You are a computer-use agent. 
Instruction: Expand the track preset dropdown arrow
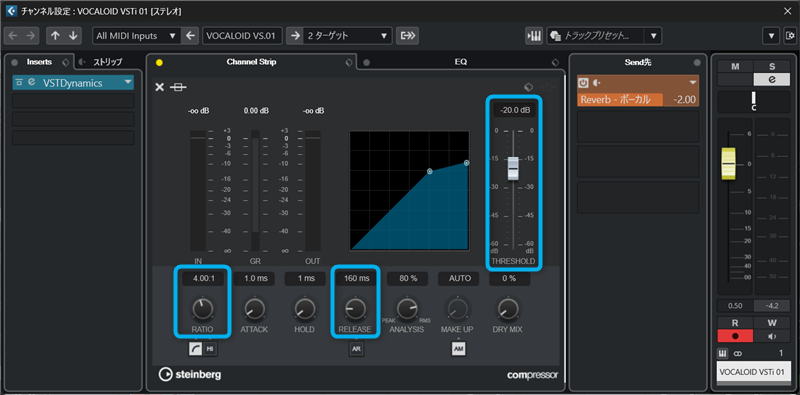pos(653,36)
